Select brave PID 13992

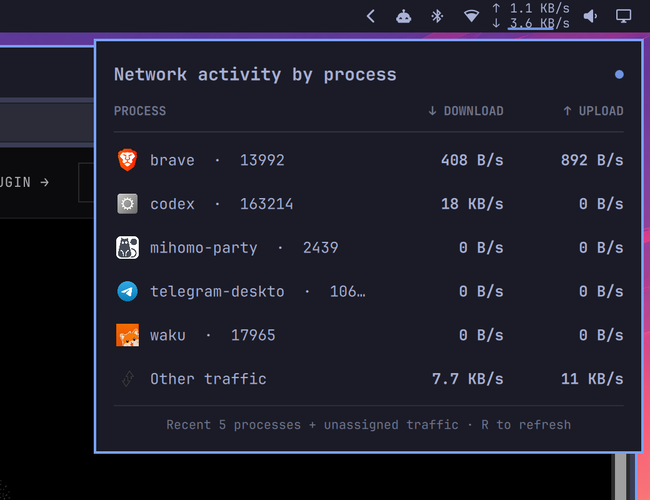point(262,160)
